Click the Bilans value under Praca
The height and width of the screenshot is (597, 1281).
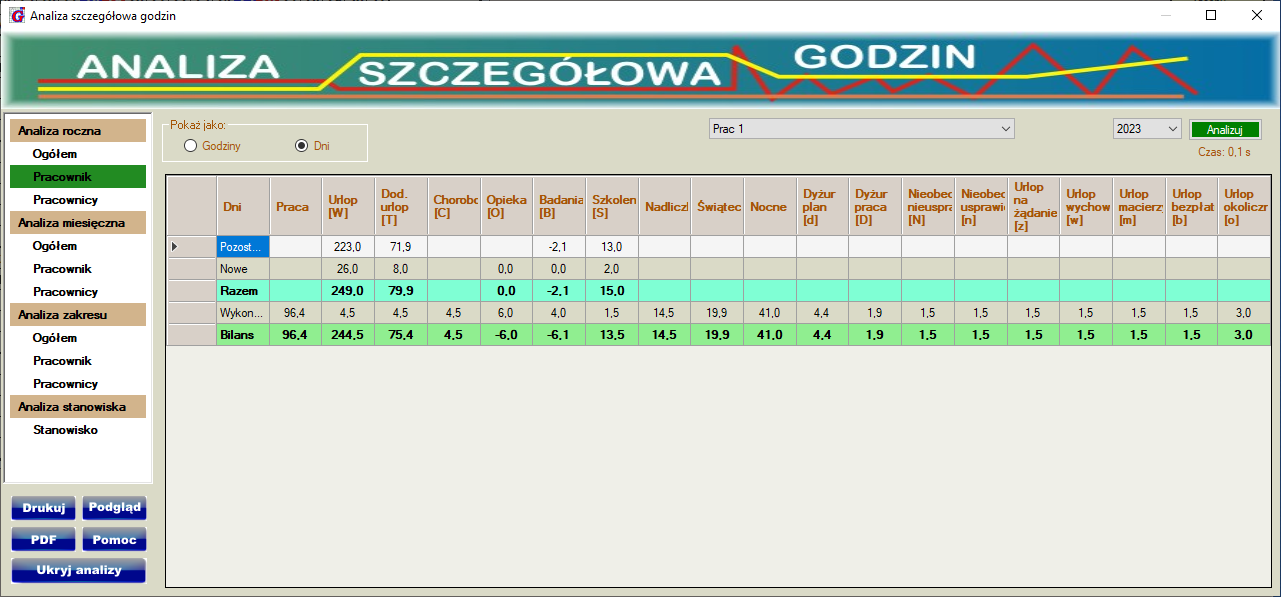tap(295, 334)
